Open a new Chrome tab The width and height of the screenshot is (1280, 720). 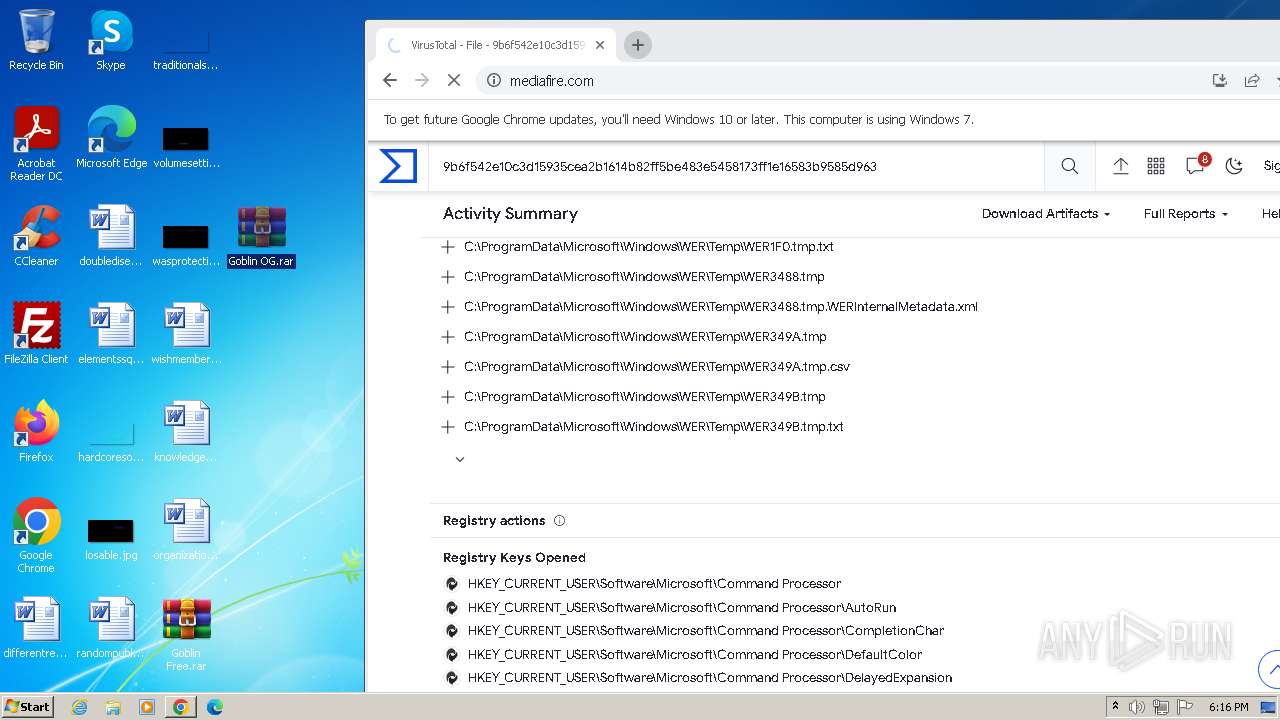[x=638, y=45]
